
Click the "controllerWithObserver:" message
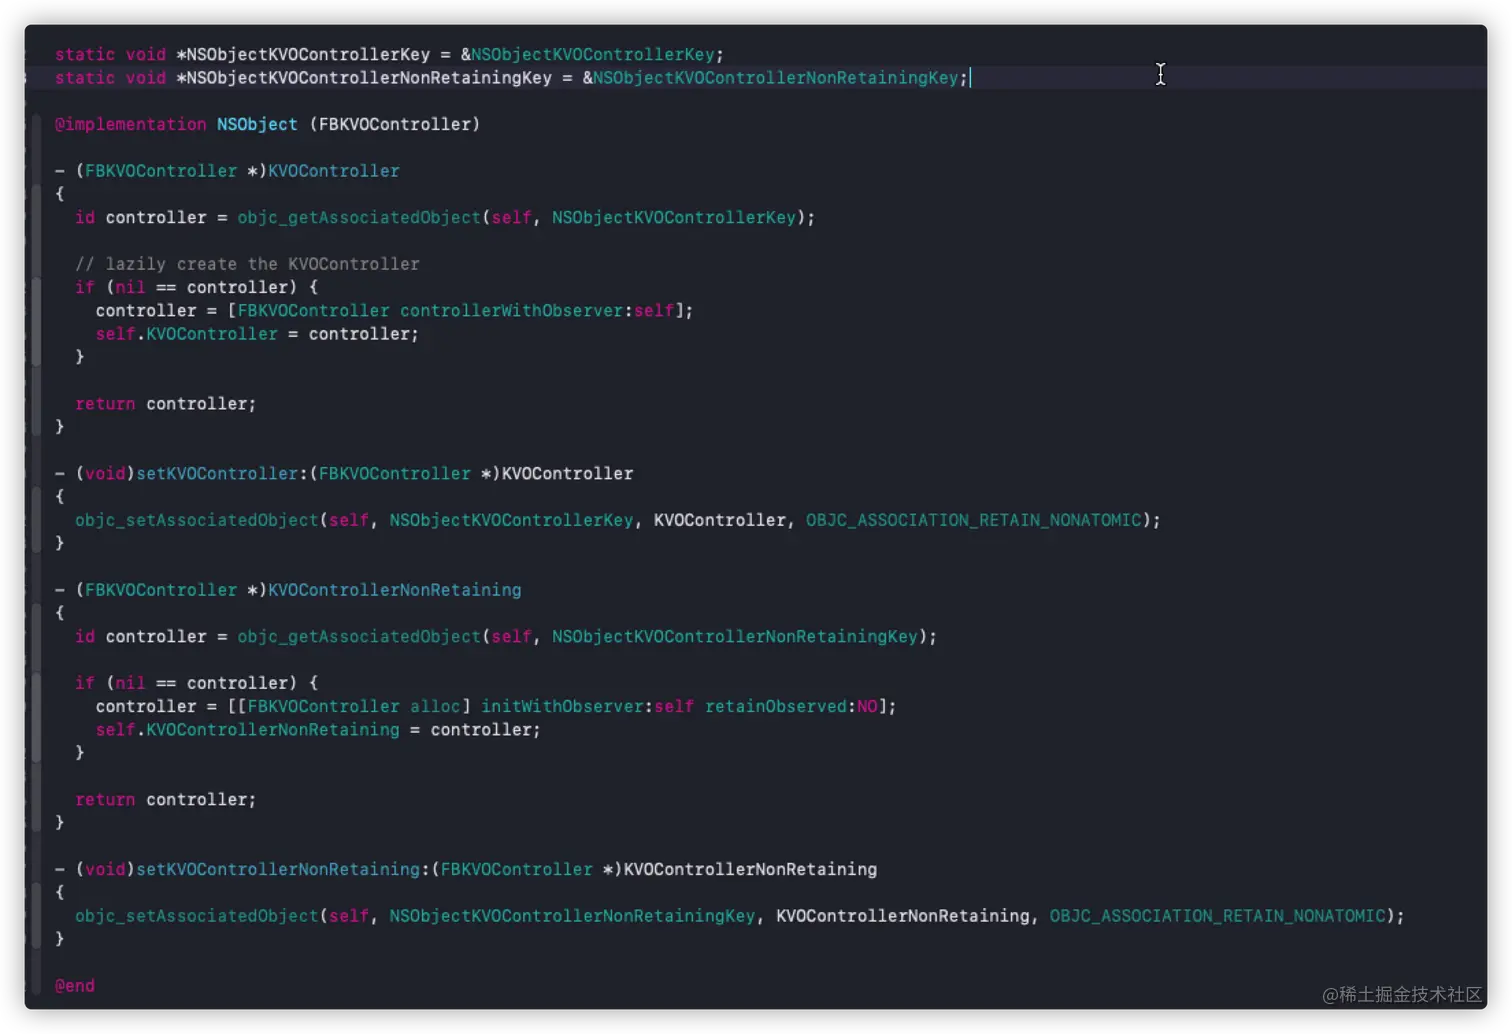click(516, 311)
